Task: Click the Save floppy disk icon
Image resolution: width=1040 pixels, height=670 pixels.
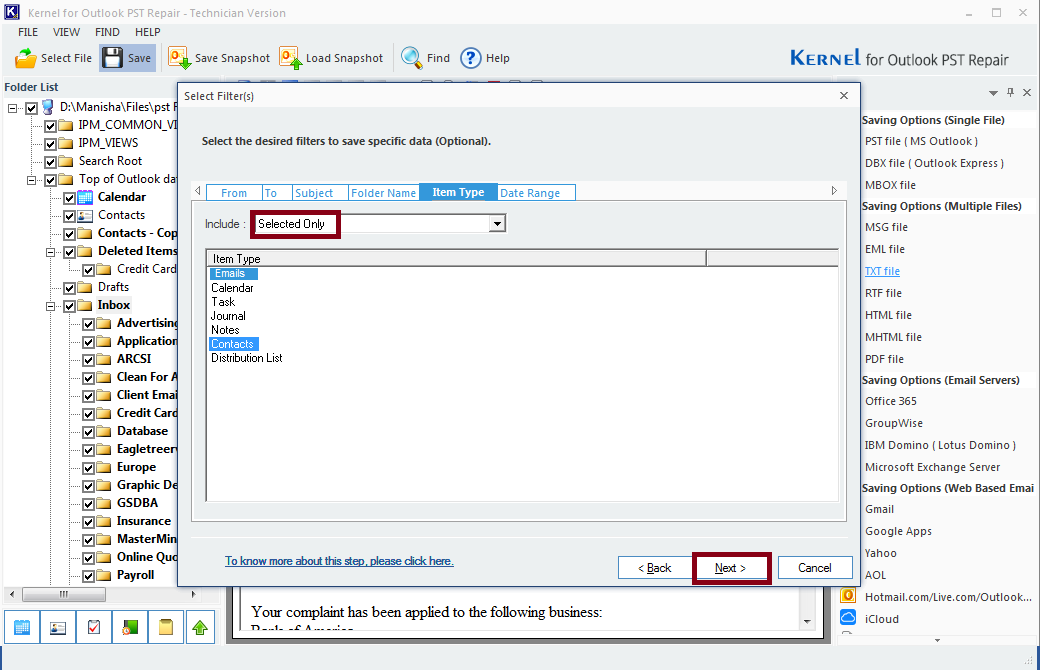Action: point(112,58)
